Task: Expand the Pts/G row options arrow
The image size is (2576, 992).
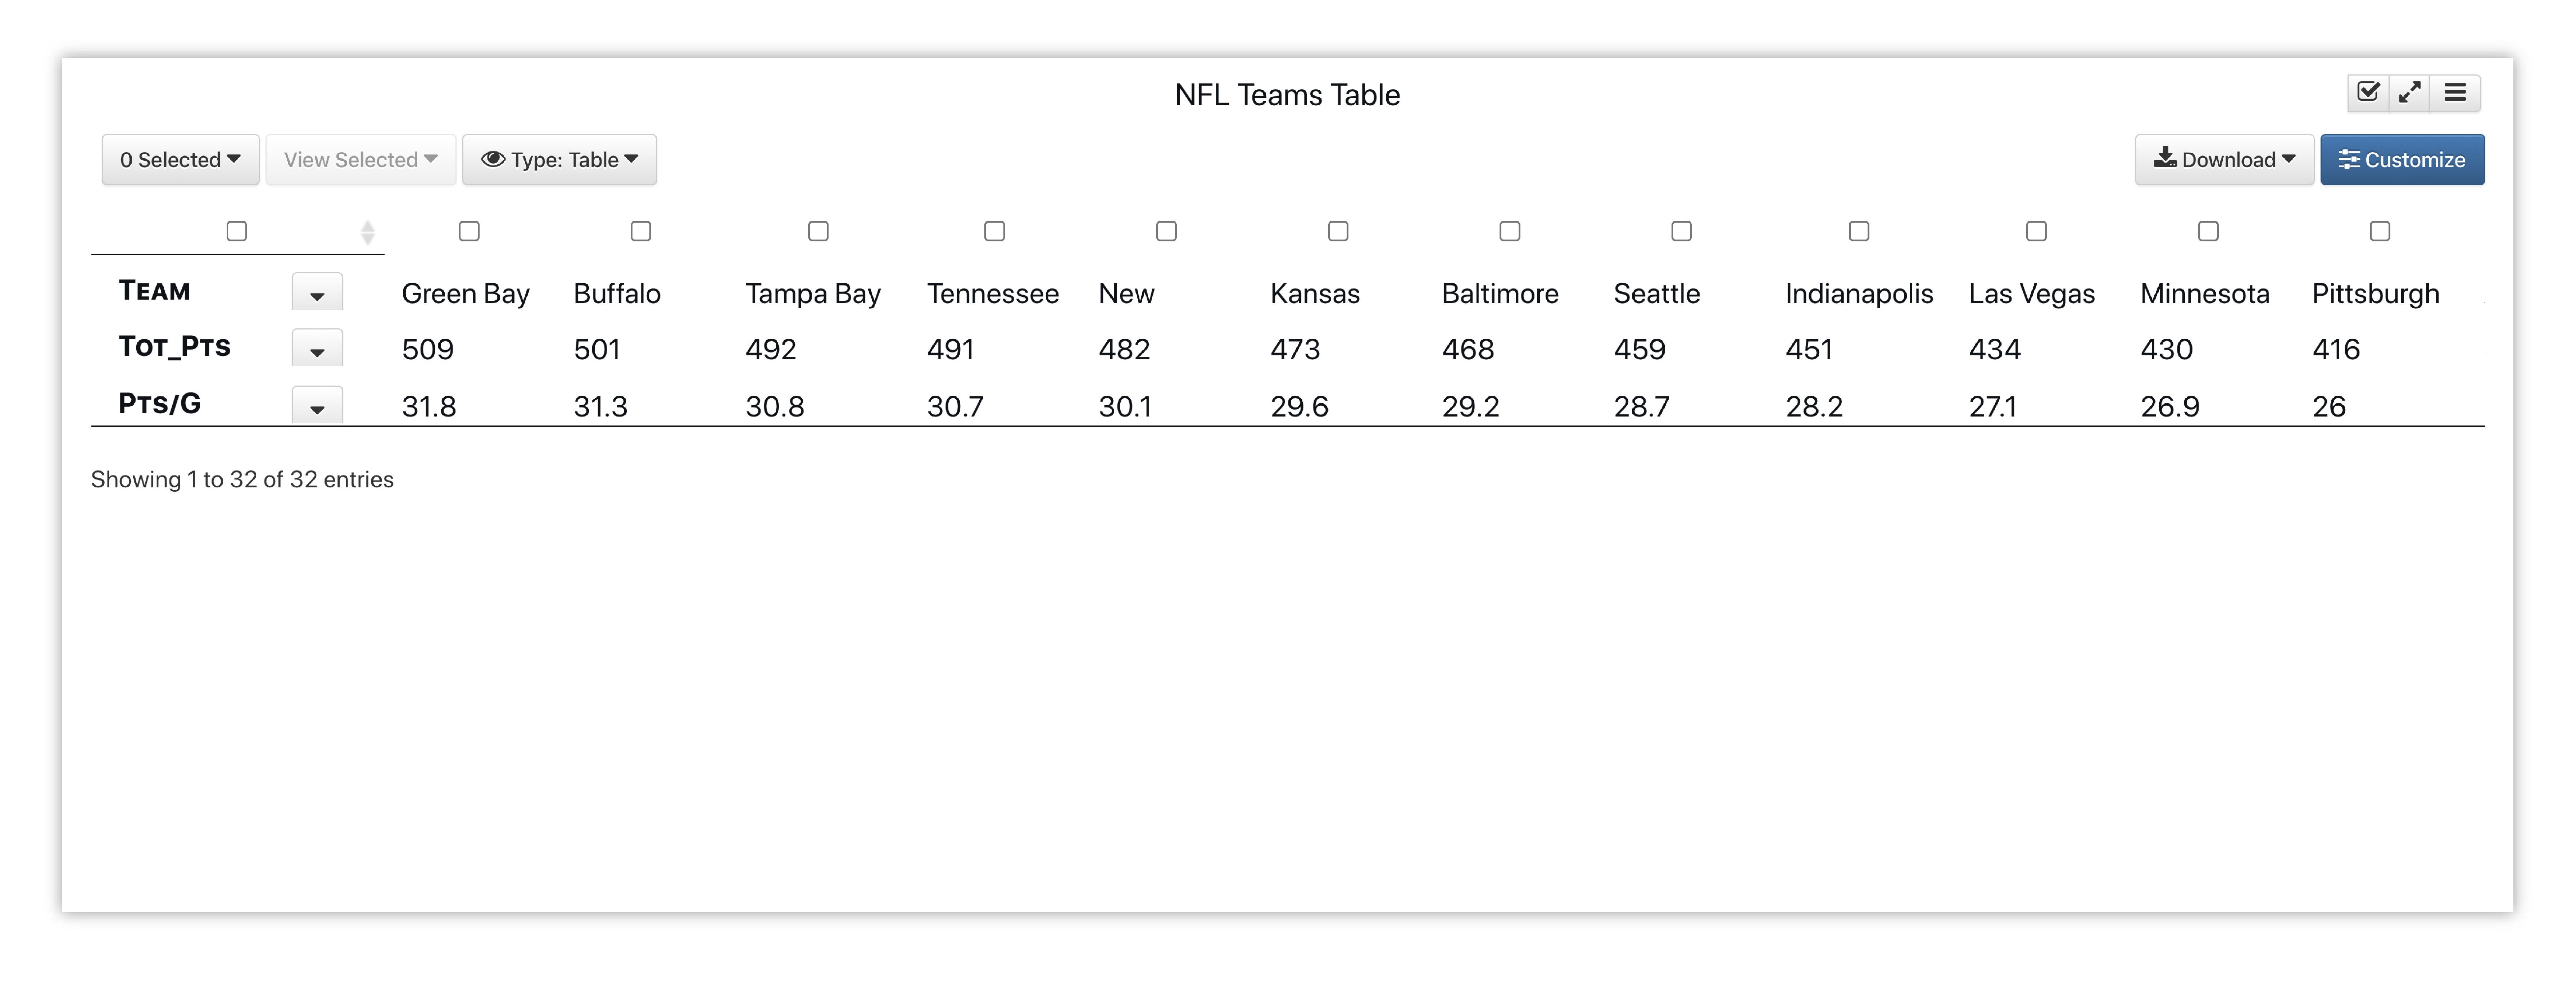Action: [x=317, y=406]
